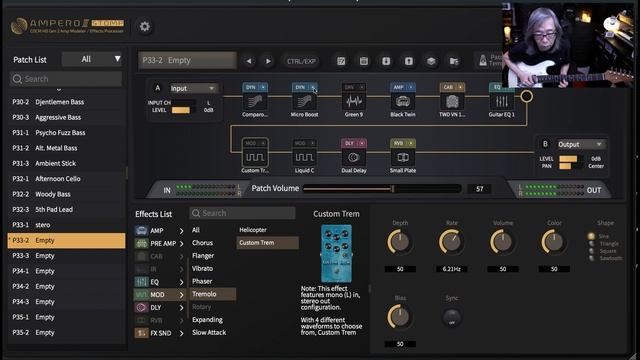Click the Patch Volume slider

pyautogui.click(x=382, y=189)
